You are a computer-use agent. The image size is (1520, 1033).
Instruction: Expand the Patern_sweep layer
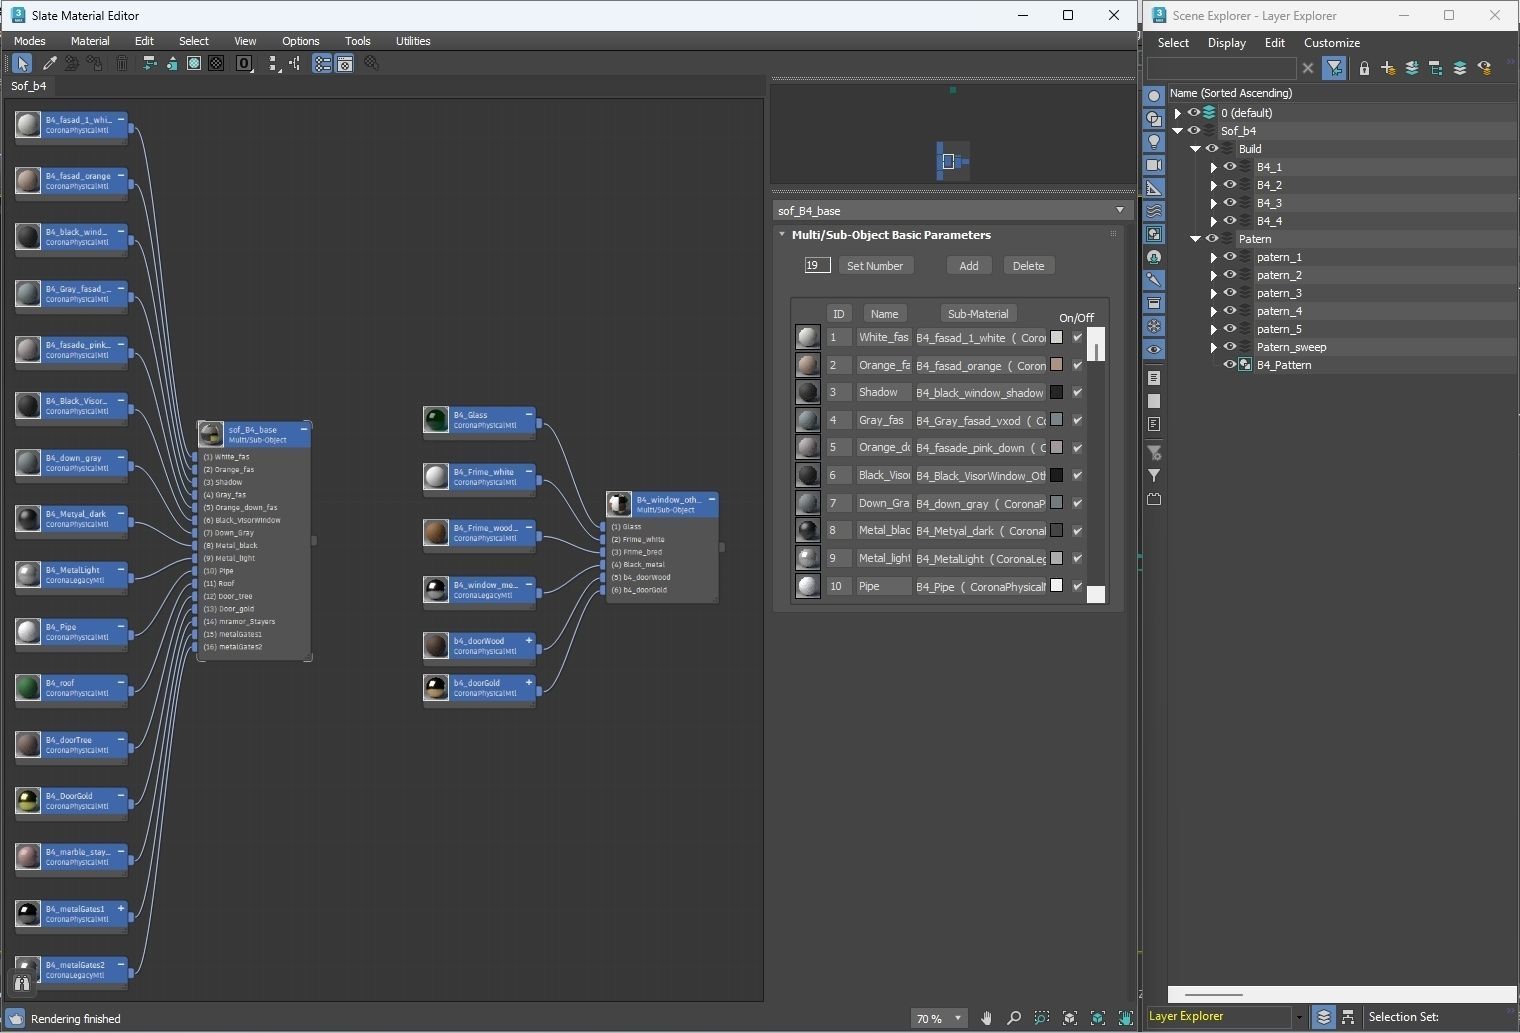[x=1213, y=347]
